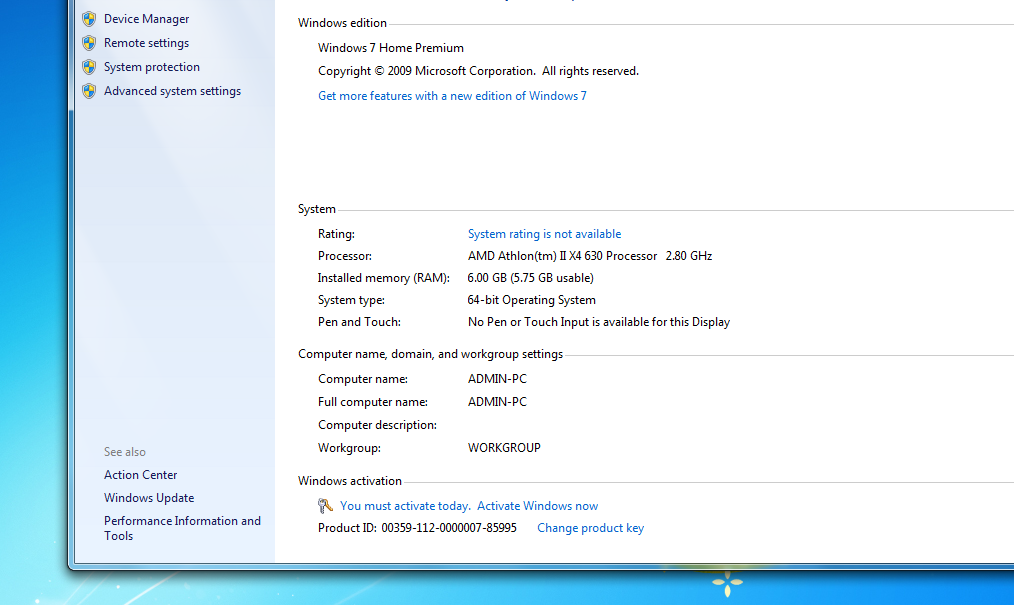The image size is (1014, 605).
Task: Click the activation keys icon
Action: (x=325, y=505)
